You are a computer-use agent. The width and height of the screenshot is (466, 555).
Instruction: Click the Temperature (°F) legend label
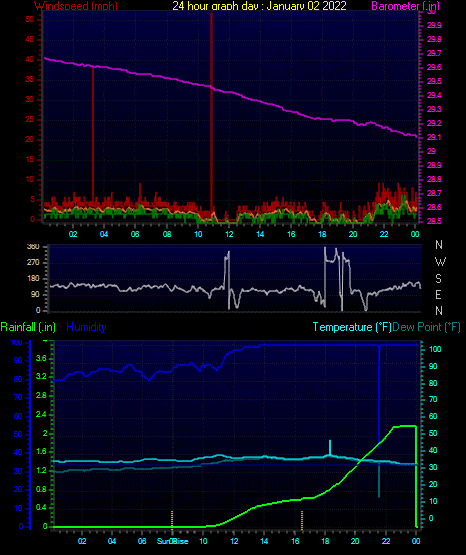(352, 327)
